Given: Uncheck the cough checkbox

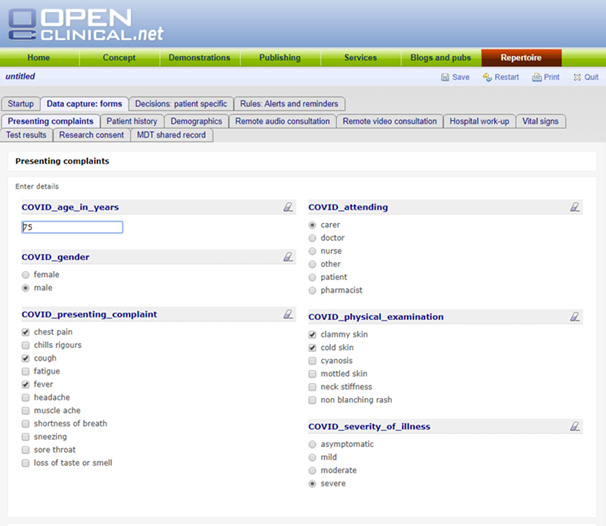Looking at the screenshot, I should pyautogui.click(x=26, y=358).
